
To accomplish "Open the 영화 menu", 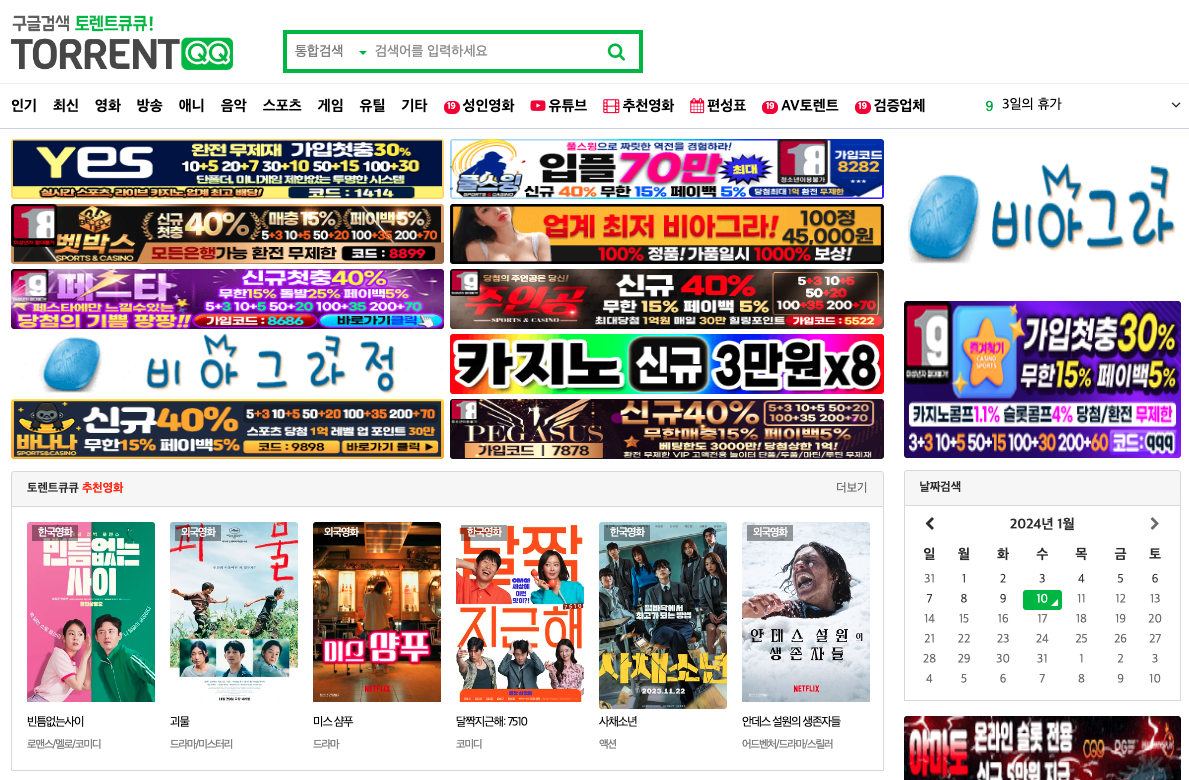I will [108, 105].
